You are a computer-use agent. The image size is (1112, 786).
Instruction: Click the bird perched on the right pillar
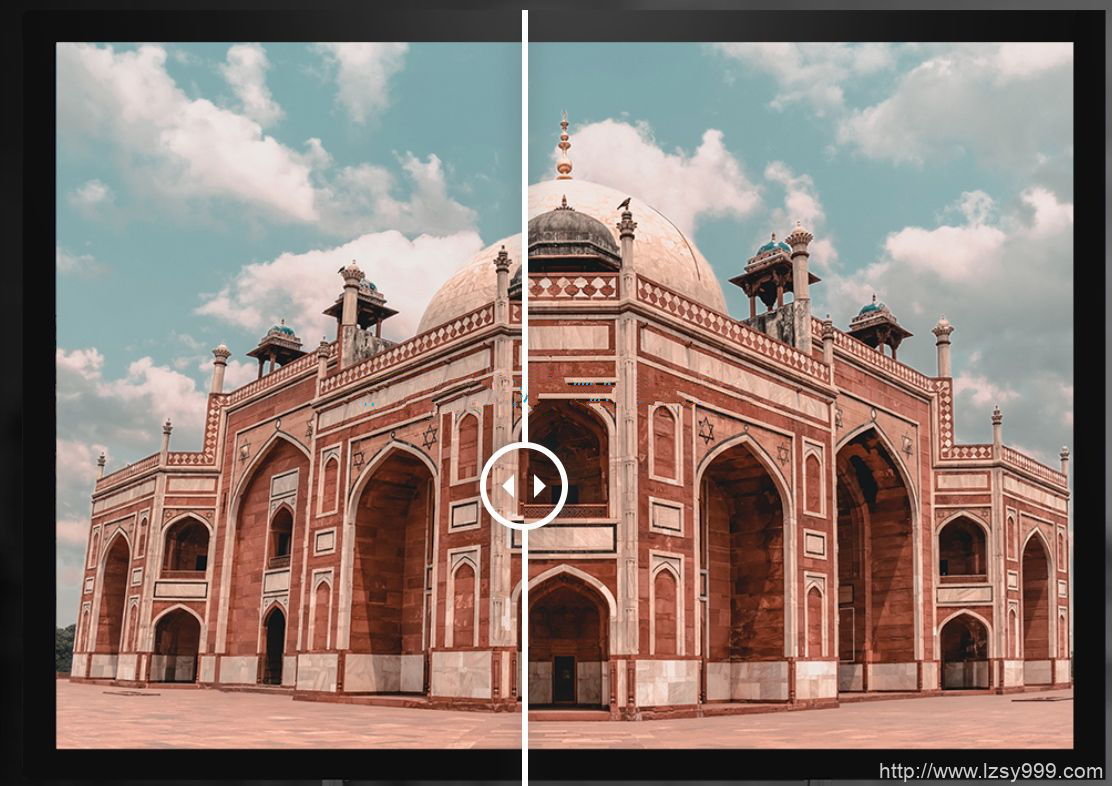click(x=625, y=204)
